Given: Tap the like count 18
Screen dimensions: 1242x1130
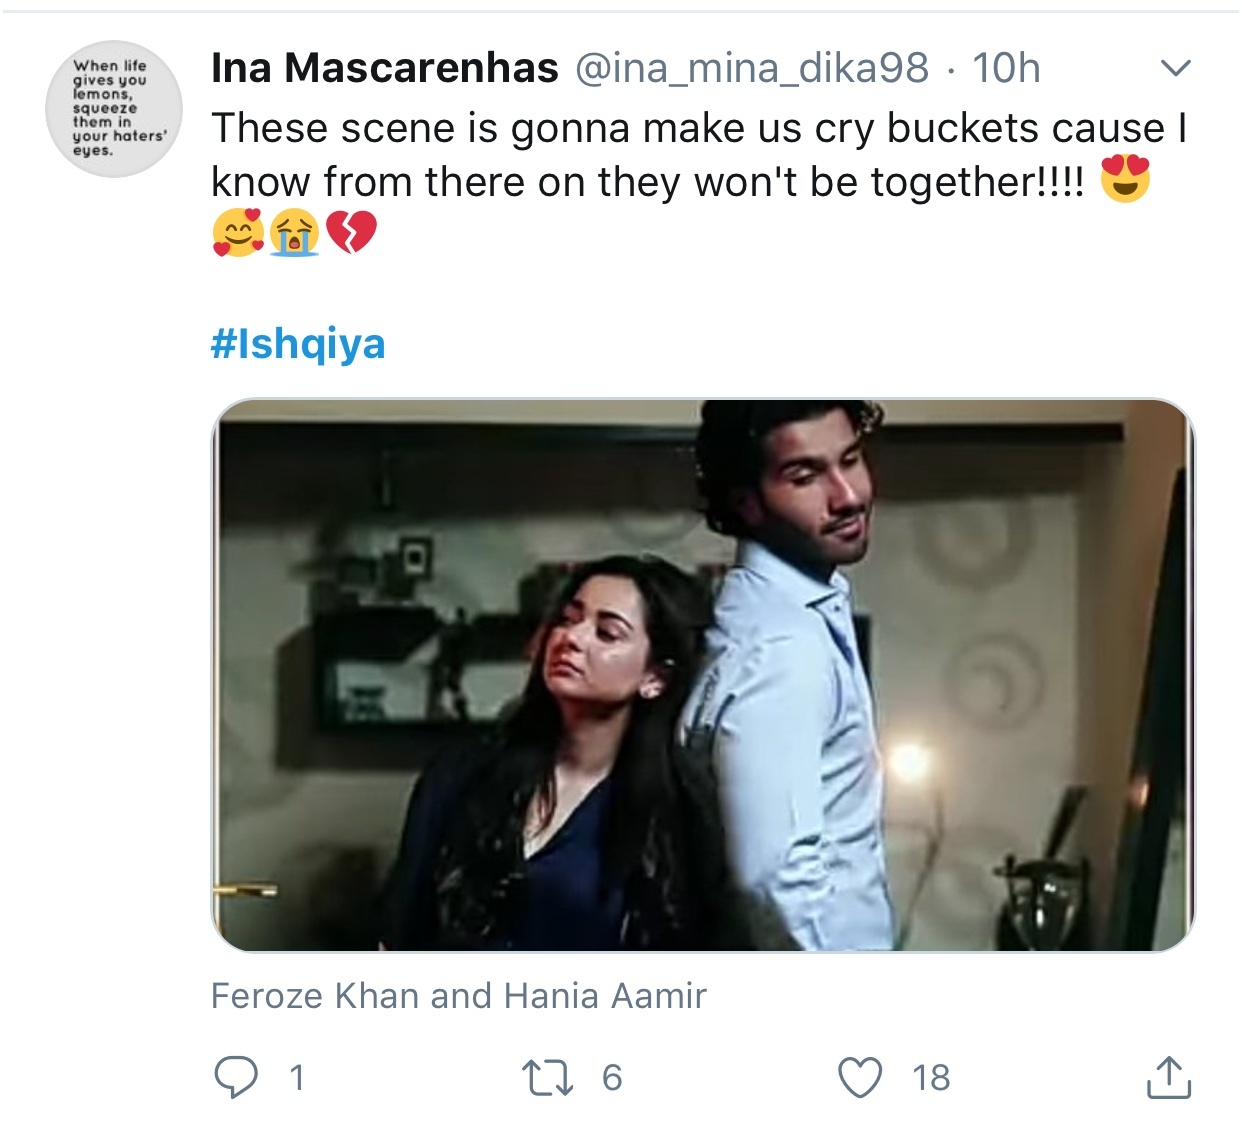Looking at the screenshot, I should 931,1077.
